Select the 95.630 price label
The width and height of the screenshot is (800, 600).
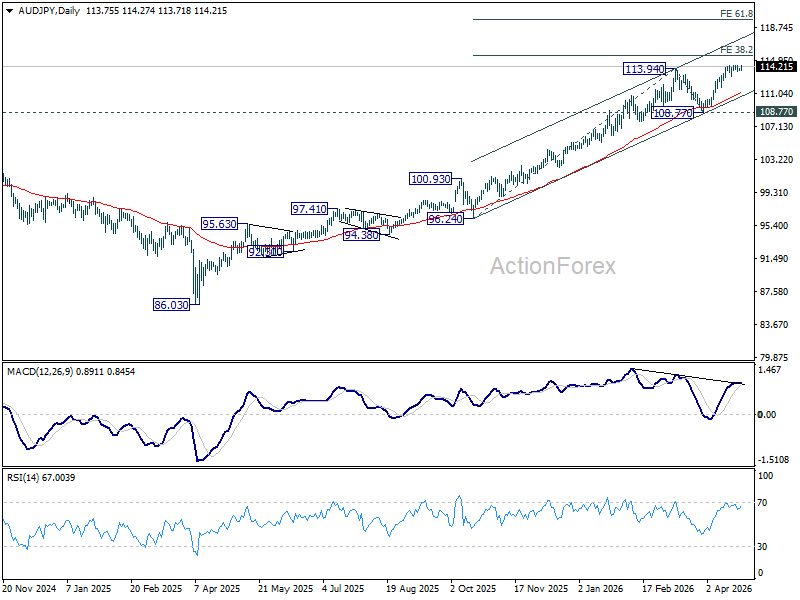click(x=219, y=224)
